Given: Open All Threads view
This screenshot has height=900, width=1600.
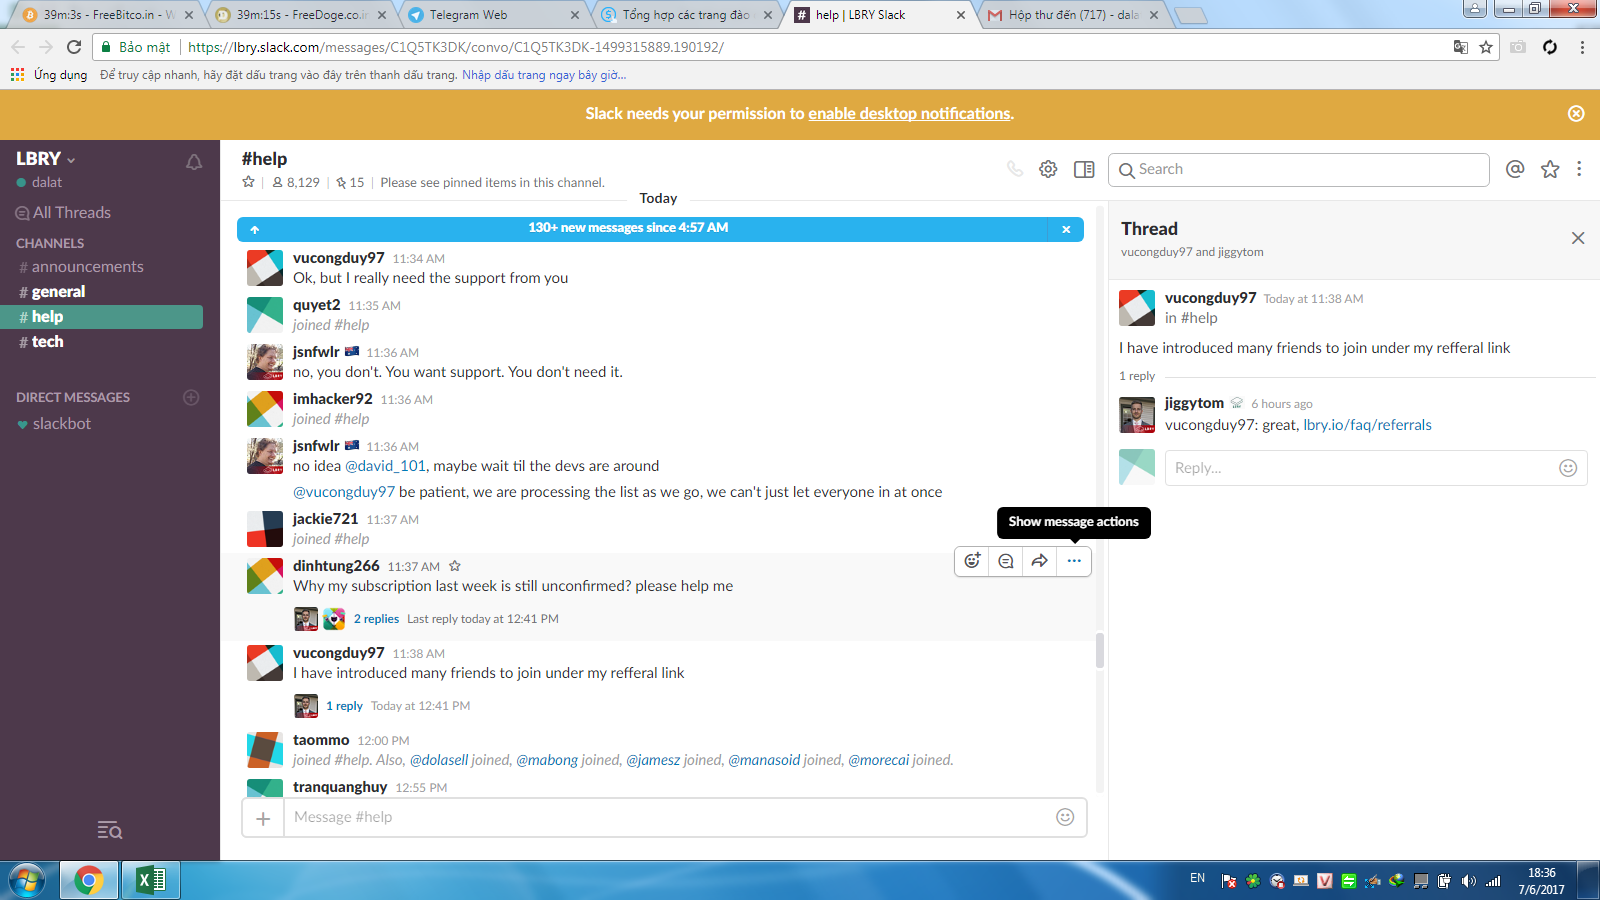Looking at the screenshot, I should click(63, 213).
